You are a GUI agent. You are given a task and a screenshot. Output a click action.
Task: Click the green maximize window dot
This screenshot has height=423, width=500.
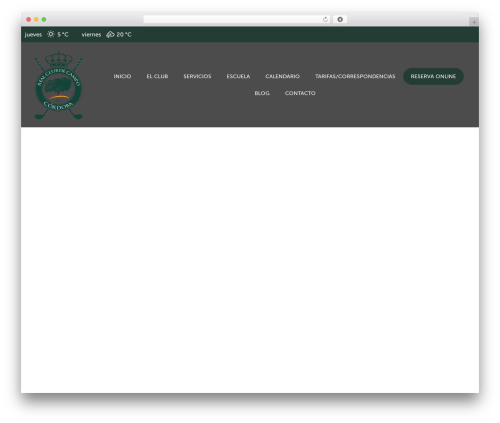[44, 20]
